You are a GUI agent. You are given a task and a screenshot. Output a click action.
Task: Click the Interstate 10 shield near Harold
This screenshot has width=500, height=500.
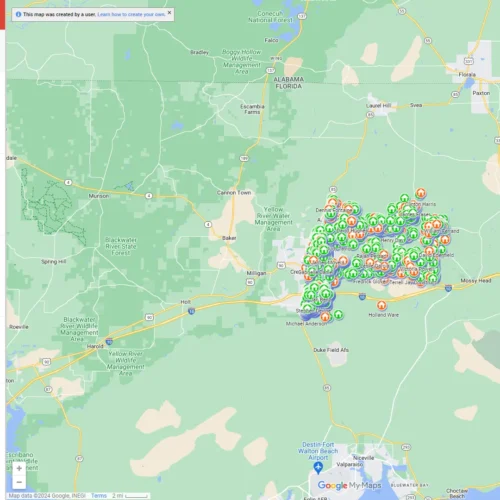[x=109, y=341]
